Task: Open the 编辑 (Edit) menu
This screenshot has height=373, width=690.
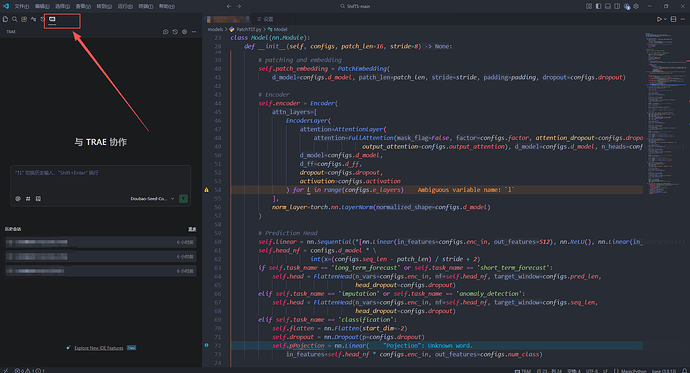Action: (x=42, y=6)
